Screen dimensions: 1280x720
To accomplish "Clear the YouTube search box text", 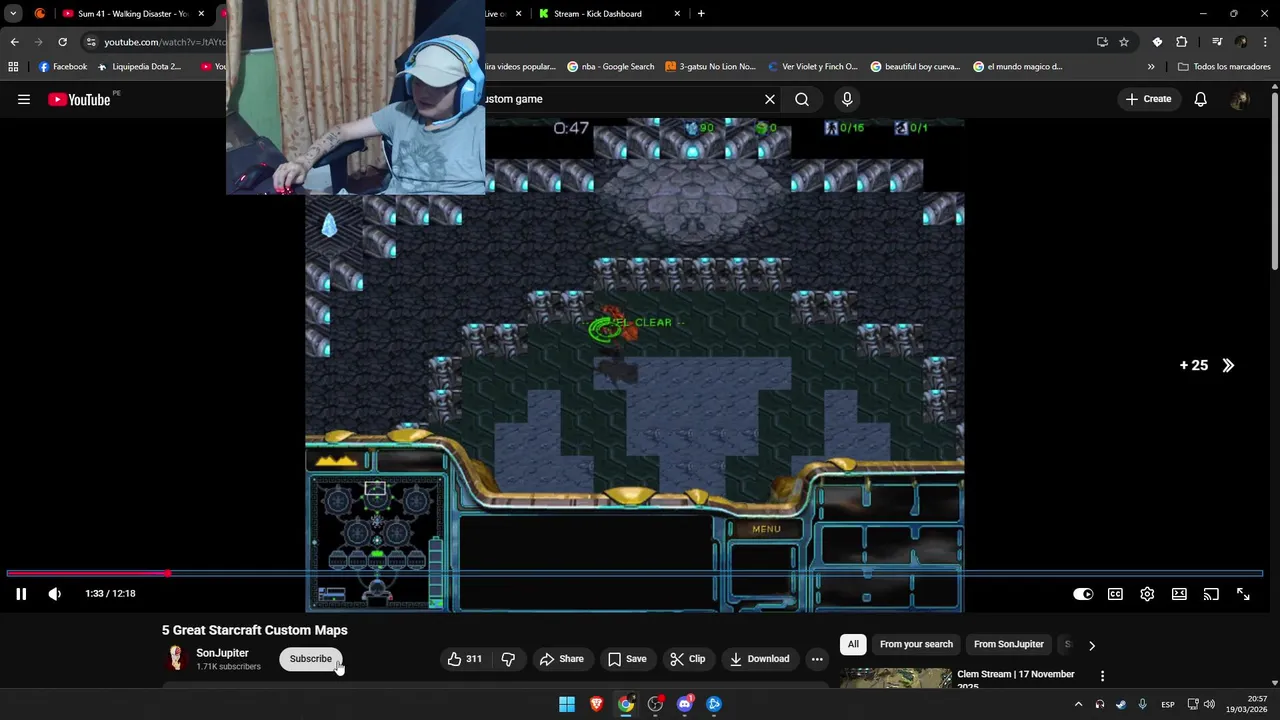I will click(x=770, y=99).
